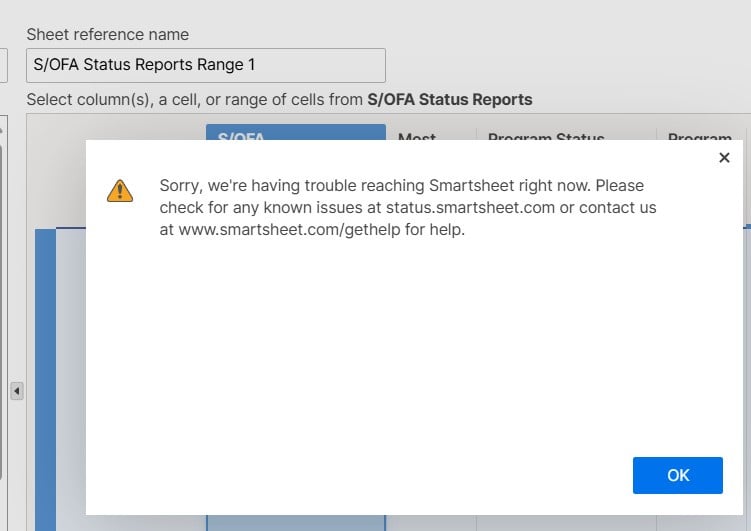Viewport: 751px width, 531px height.
Task: Click the OK button in error dialog
Action: (677, 475)
